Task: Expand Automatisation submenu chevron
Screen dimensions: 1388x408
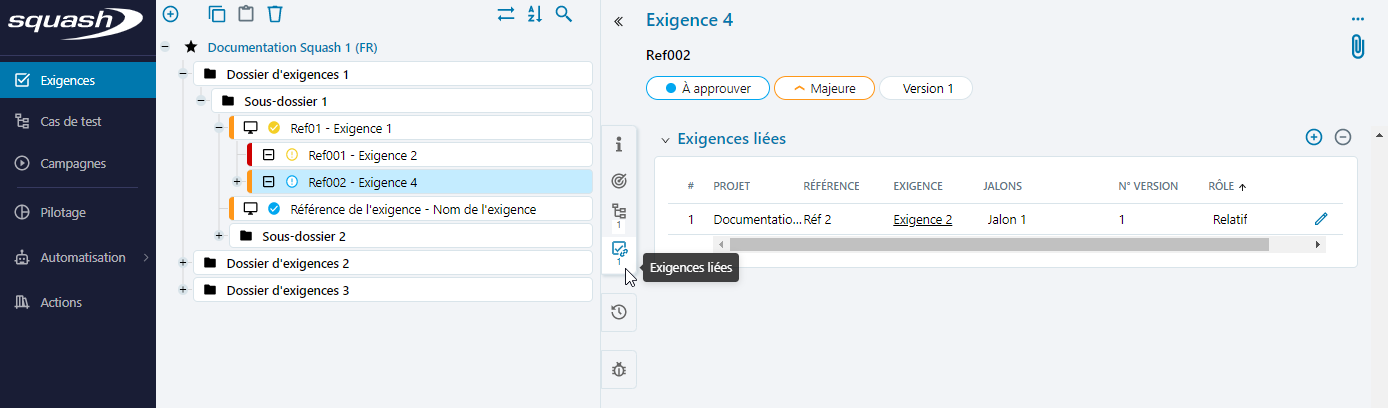Action: pyautogui.click(x=147, y=257)
